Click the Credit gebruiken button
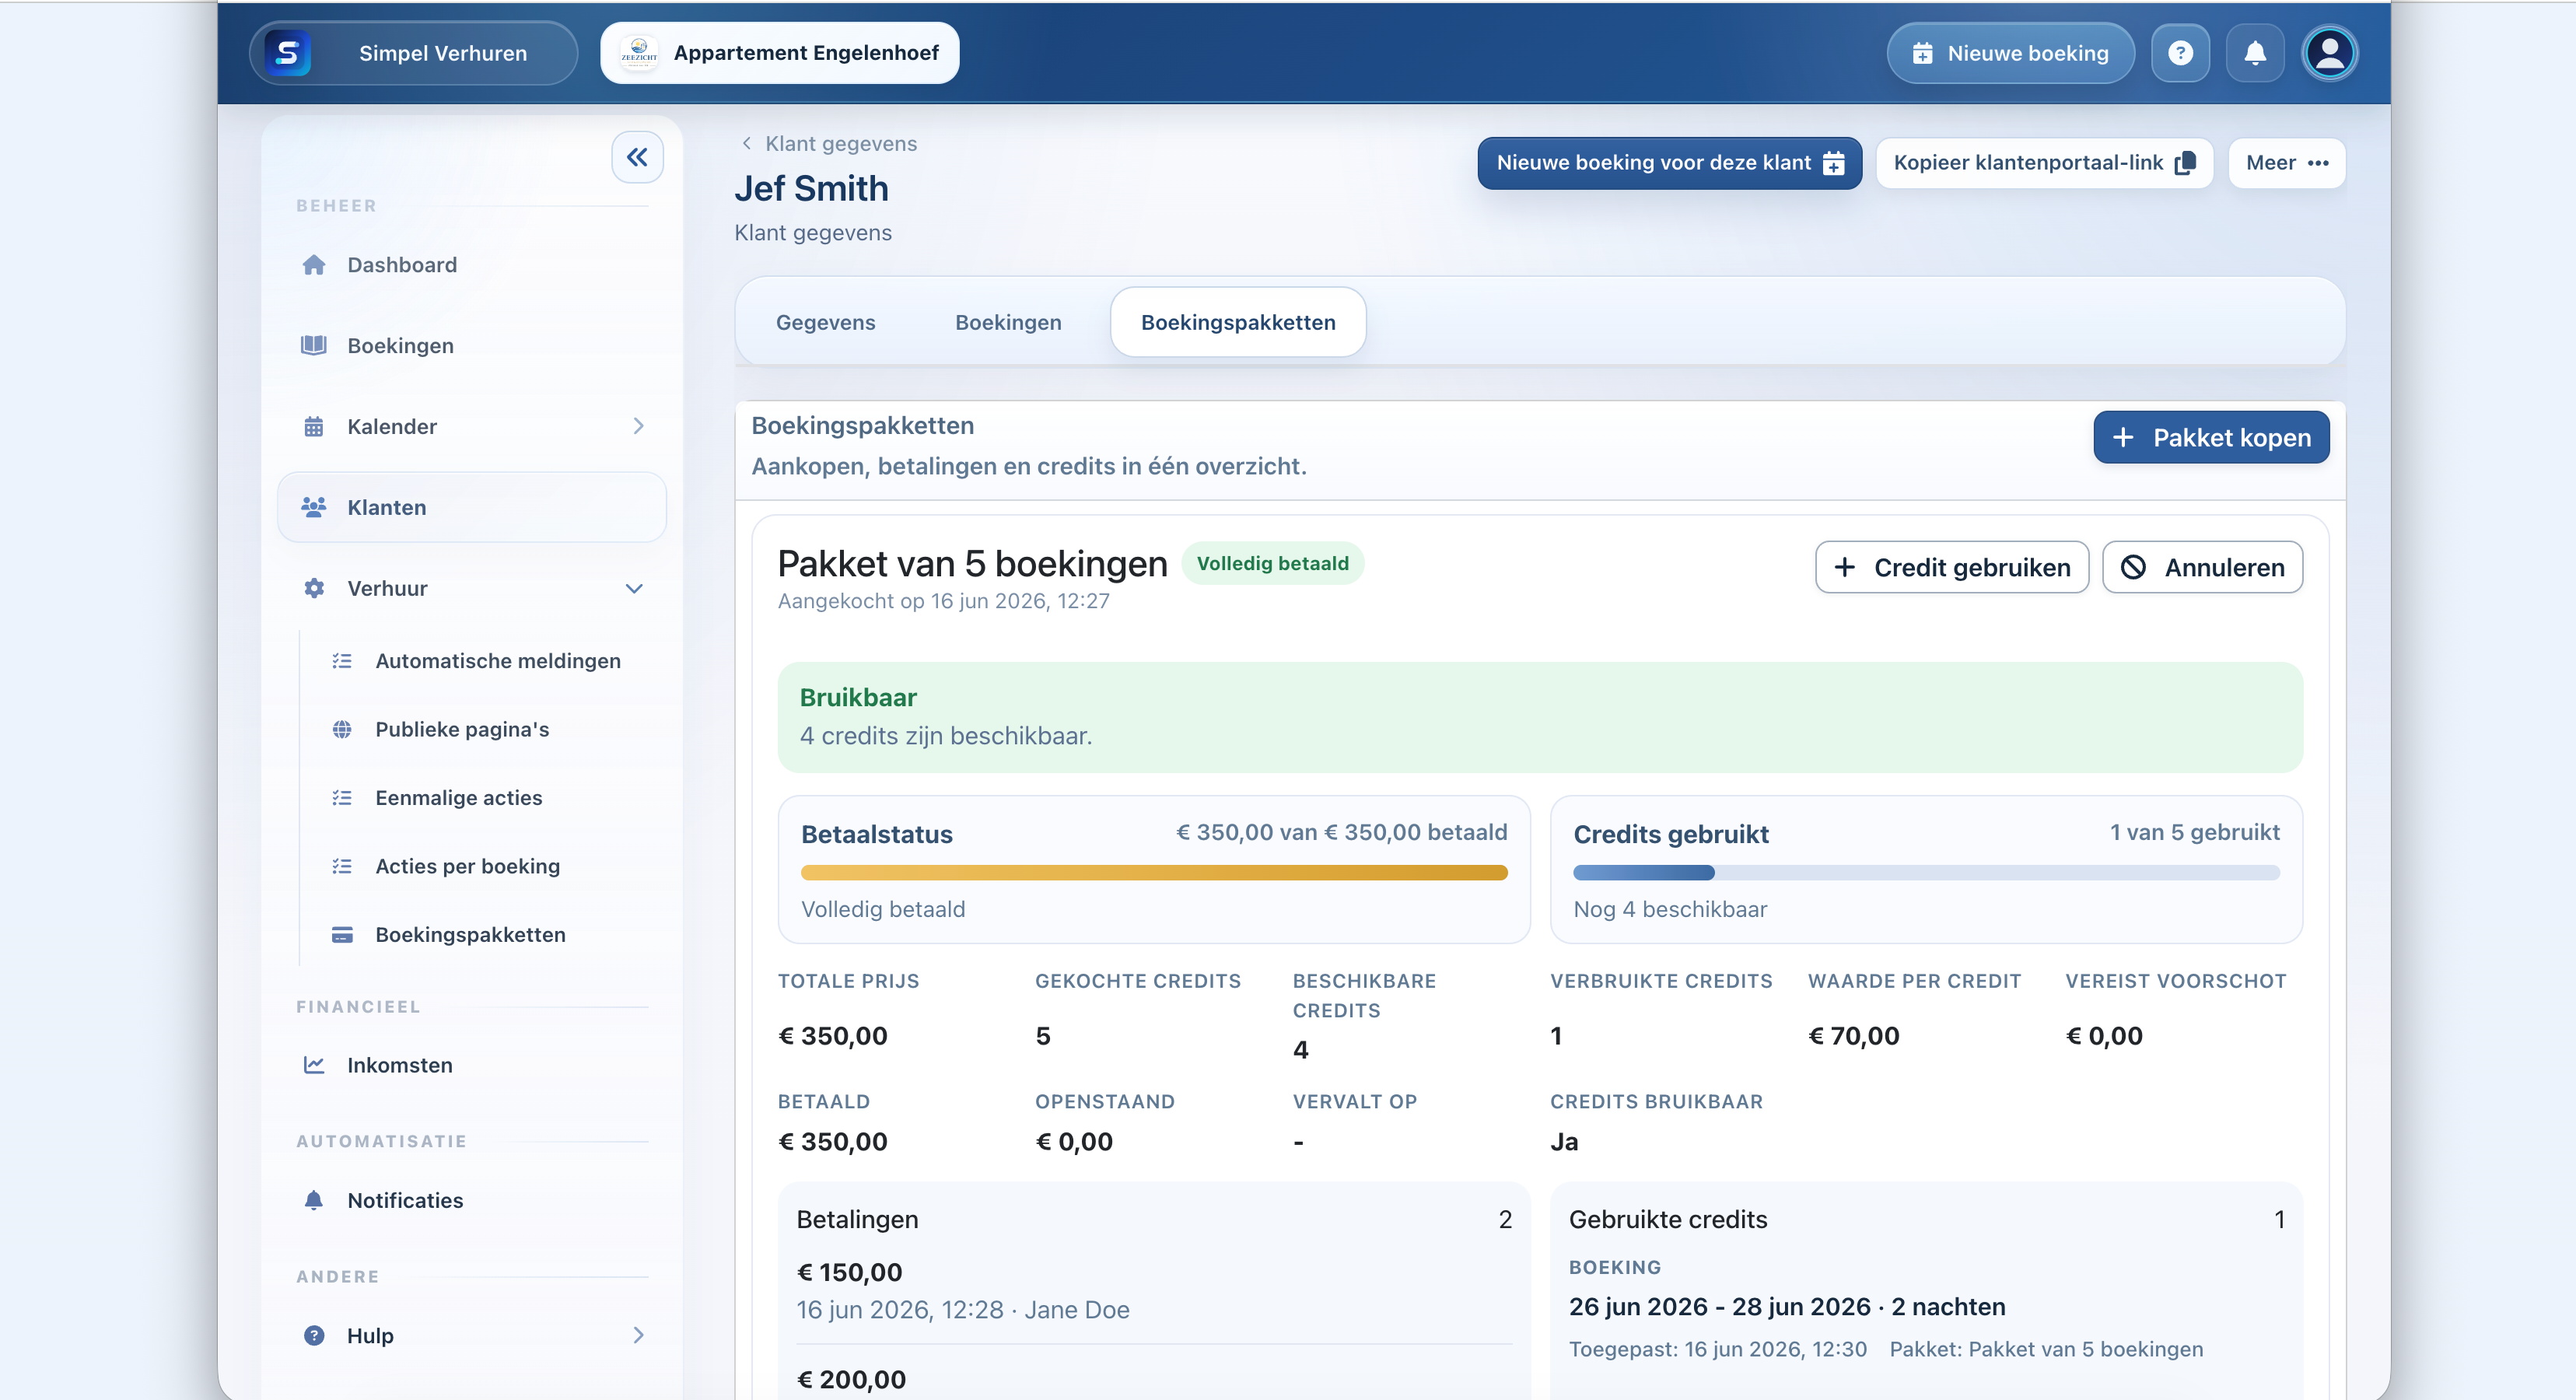Image resolution: width=2576 pixels, height=1400 pixels. point(1951,567)
